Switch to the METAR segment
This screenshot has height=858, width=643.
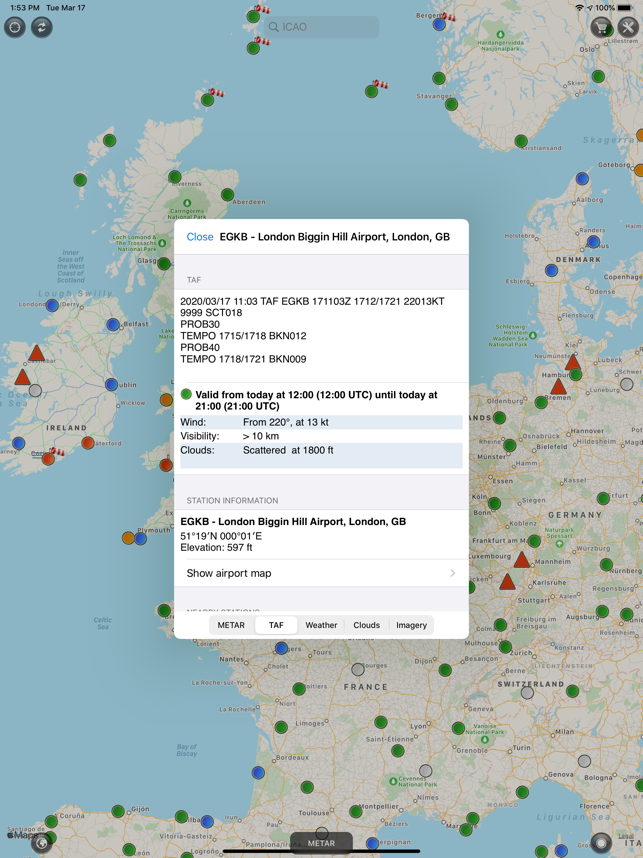[231, 625]
